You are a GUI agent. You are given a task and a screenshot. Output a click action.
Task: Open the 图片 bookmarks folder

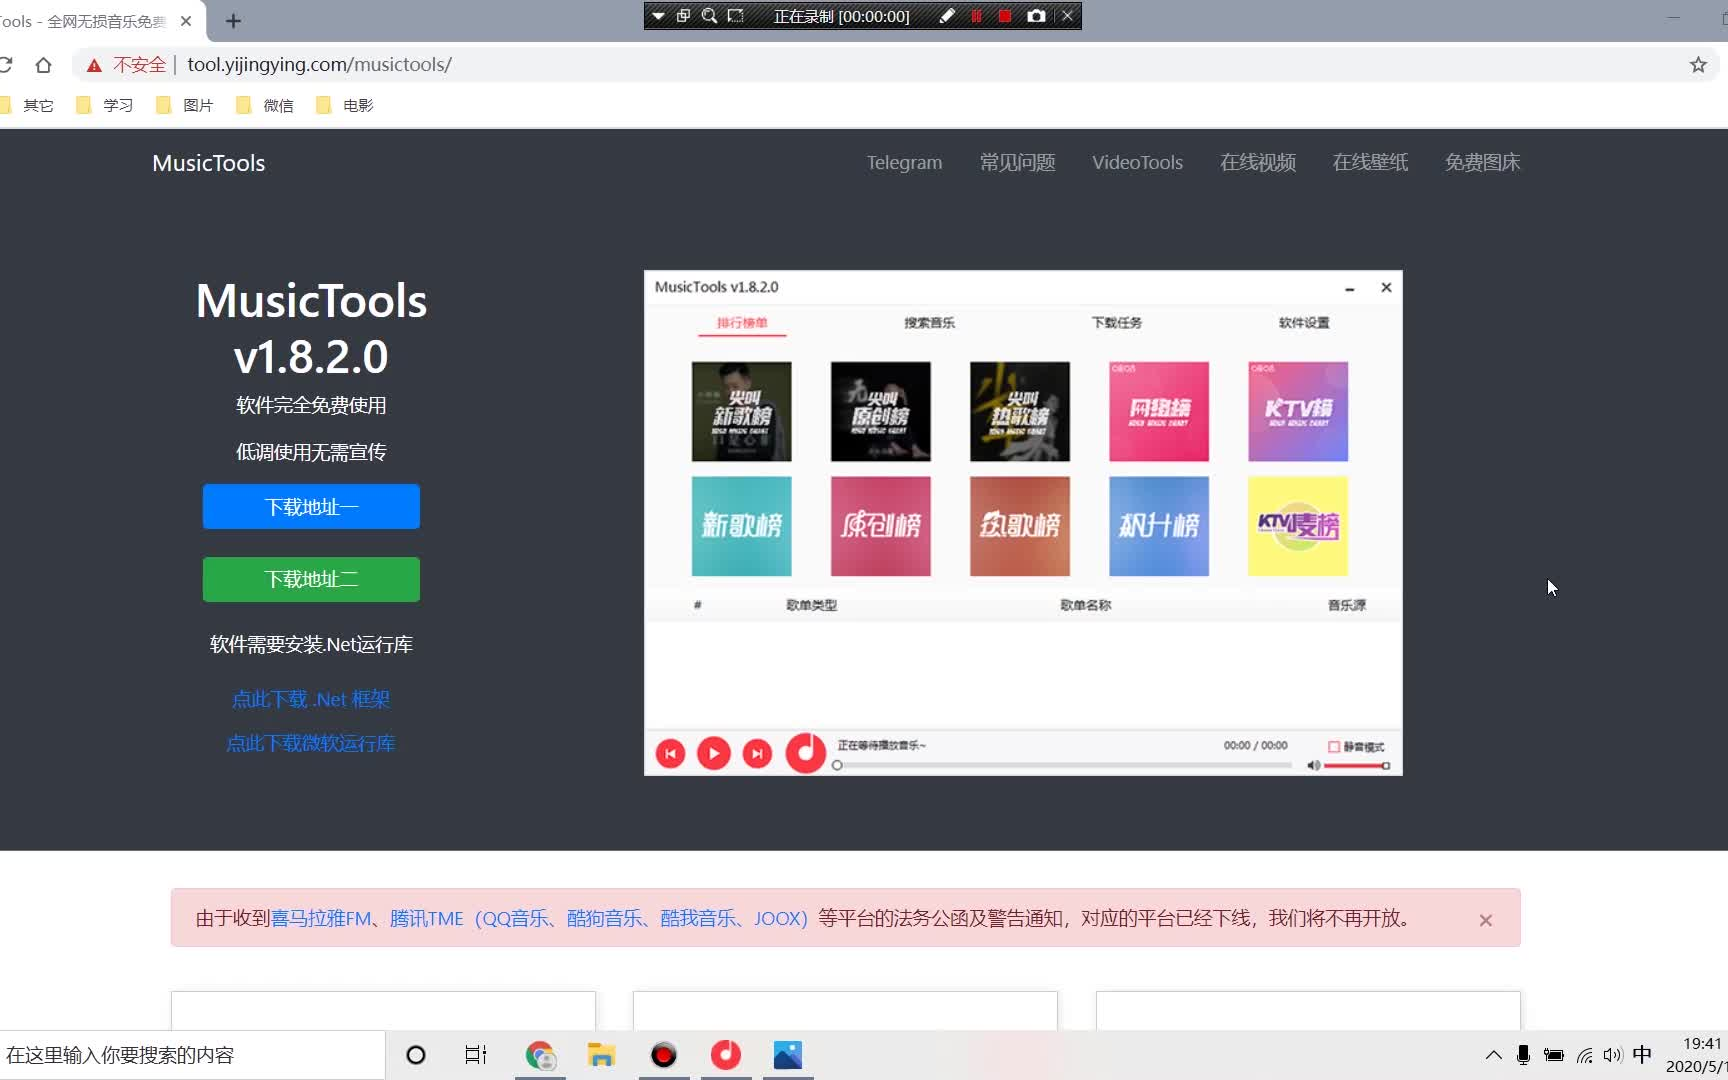tap(185, 105)
